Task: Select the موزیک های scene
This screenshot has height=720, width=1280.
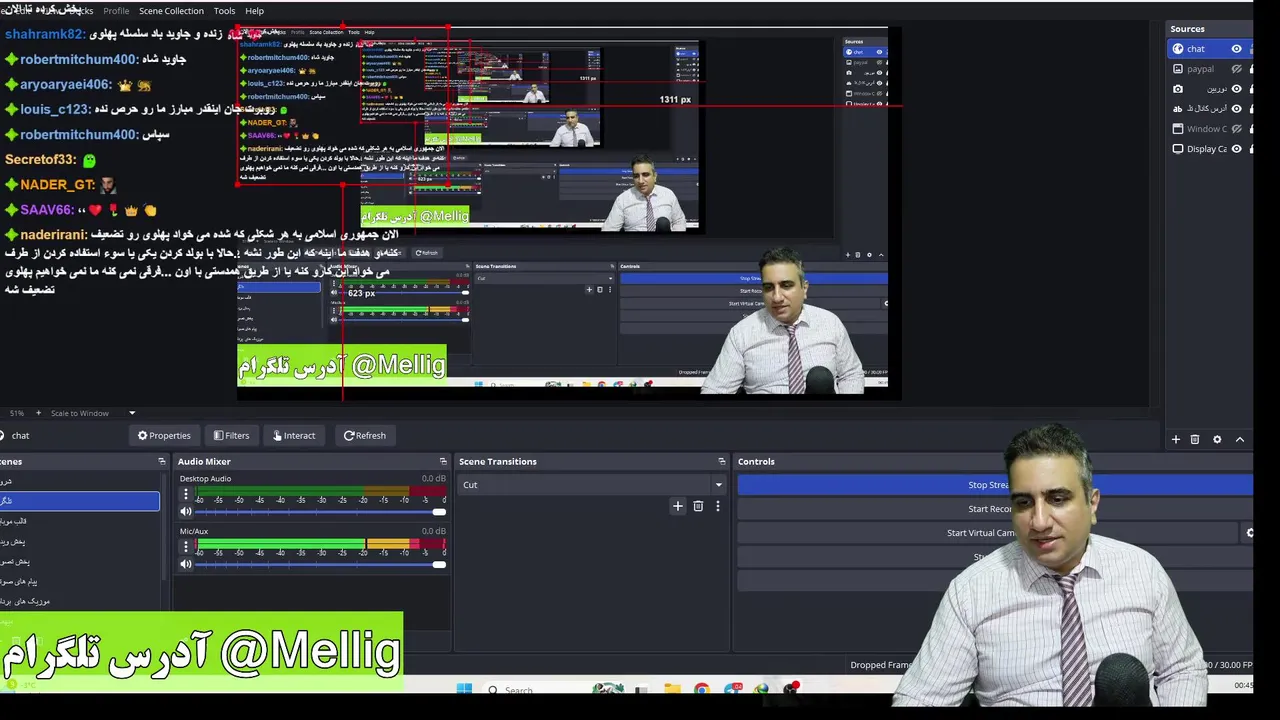Action: click(80, 601)
